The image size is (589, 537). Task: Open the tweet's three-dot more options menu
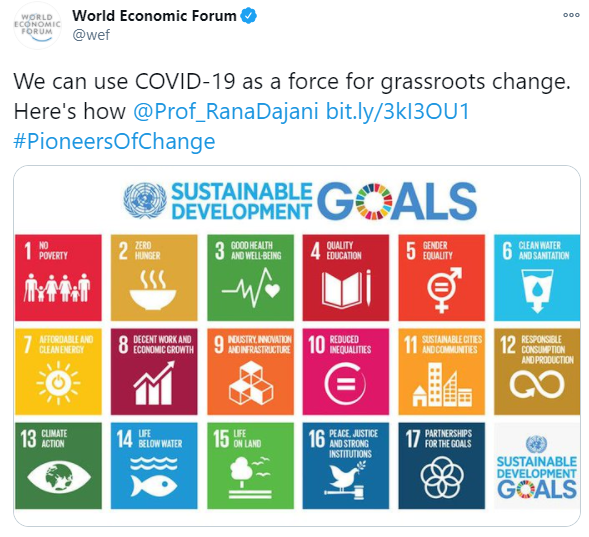tap(571, 15)
